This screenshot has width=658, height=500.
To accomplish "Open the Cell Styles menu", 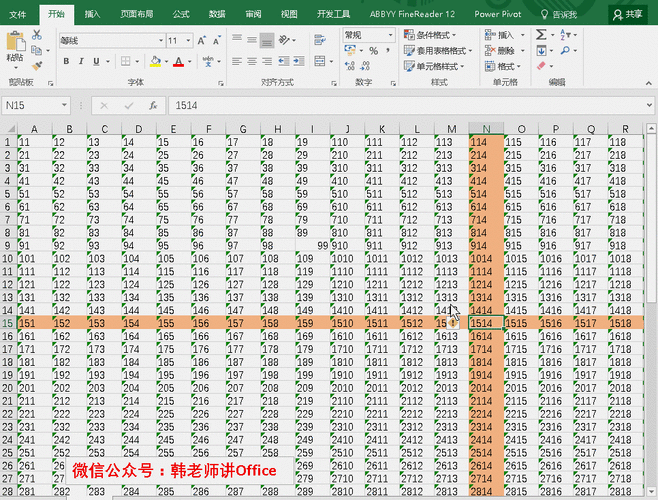I will click(x=434, y=66).
